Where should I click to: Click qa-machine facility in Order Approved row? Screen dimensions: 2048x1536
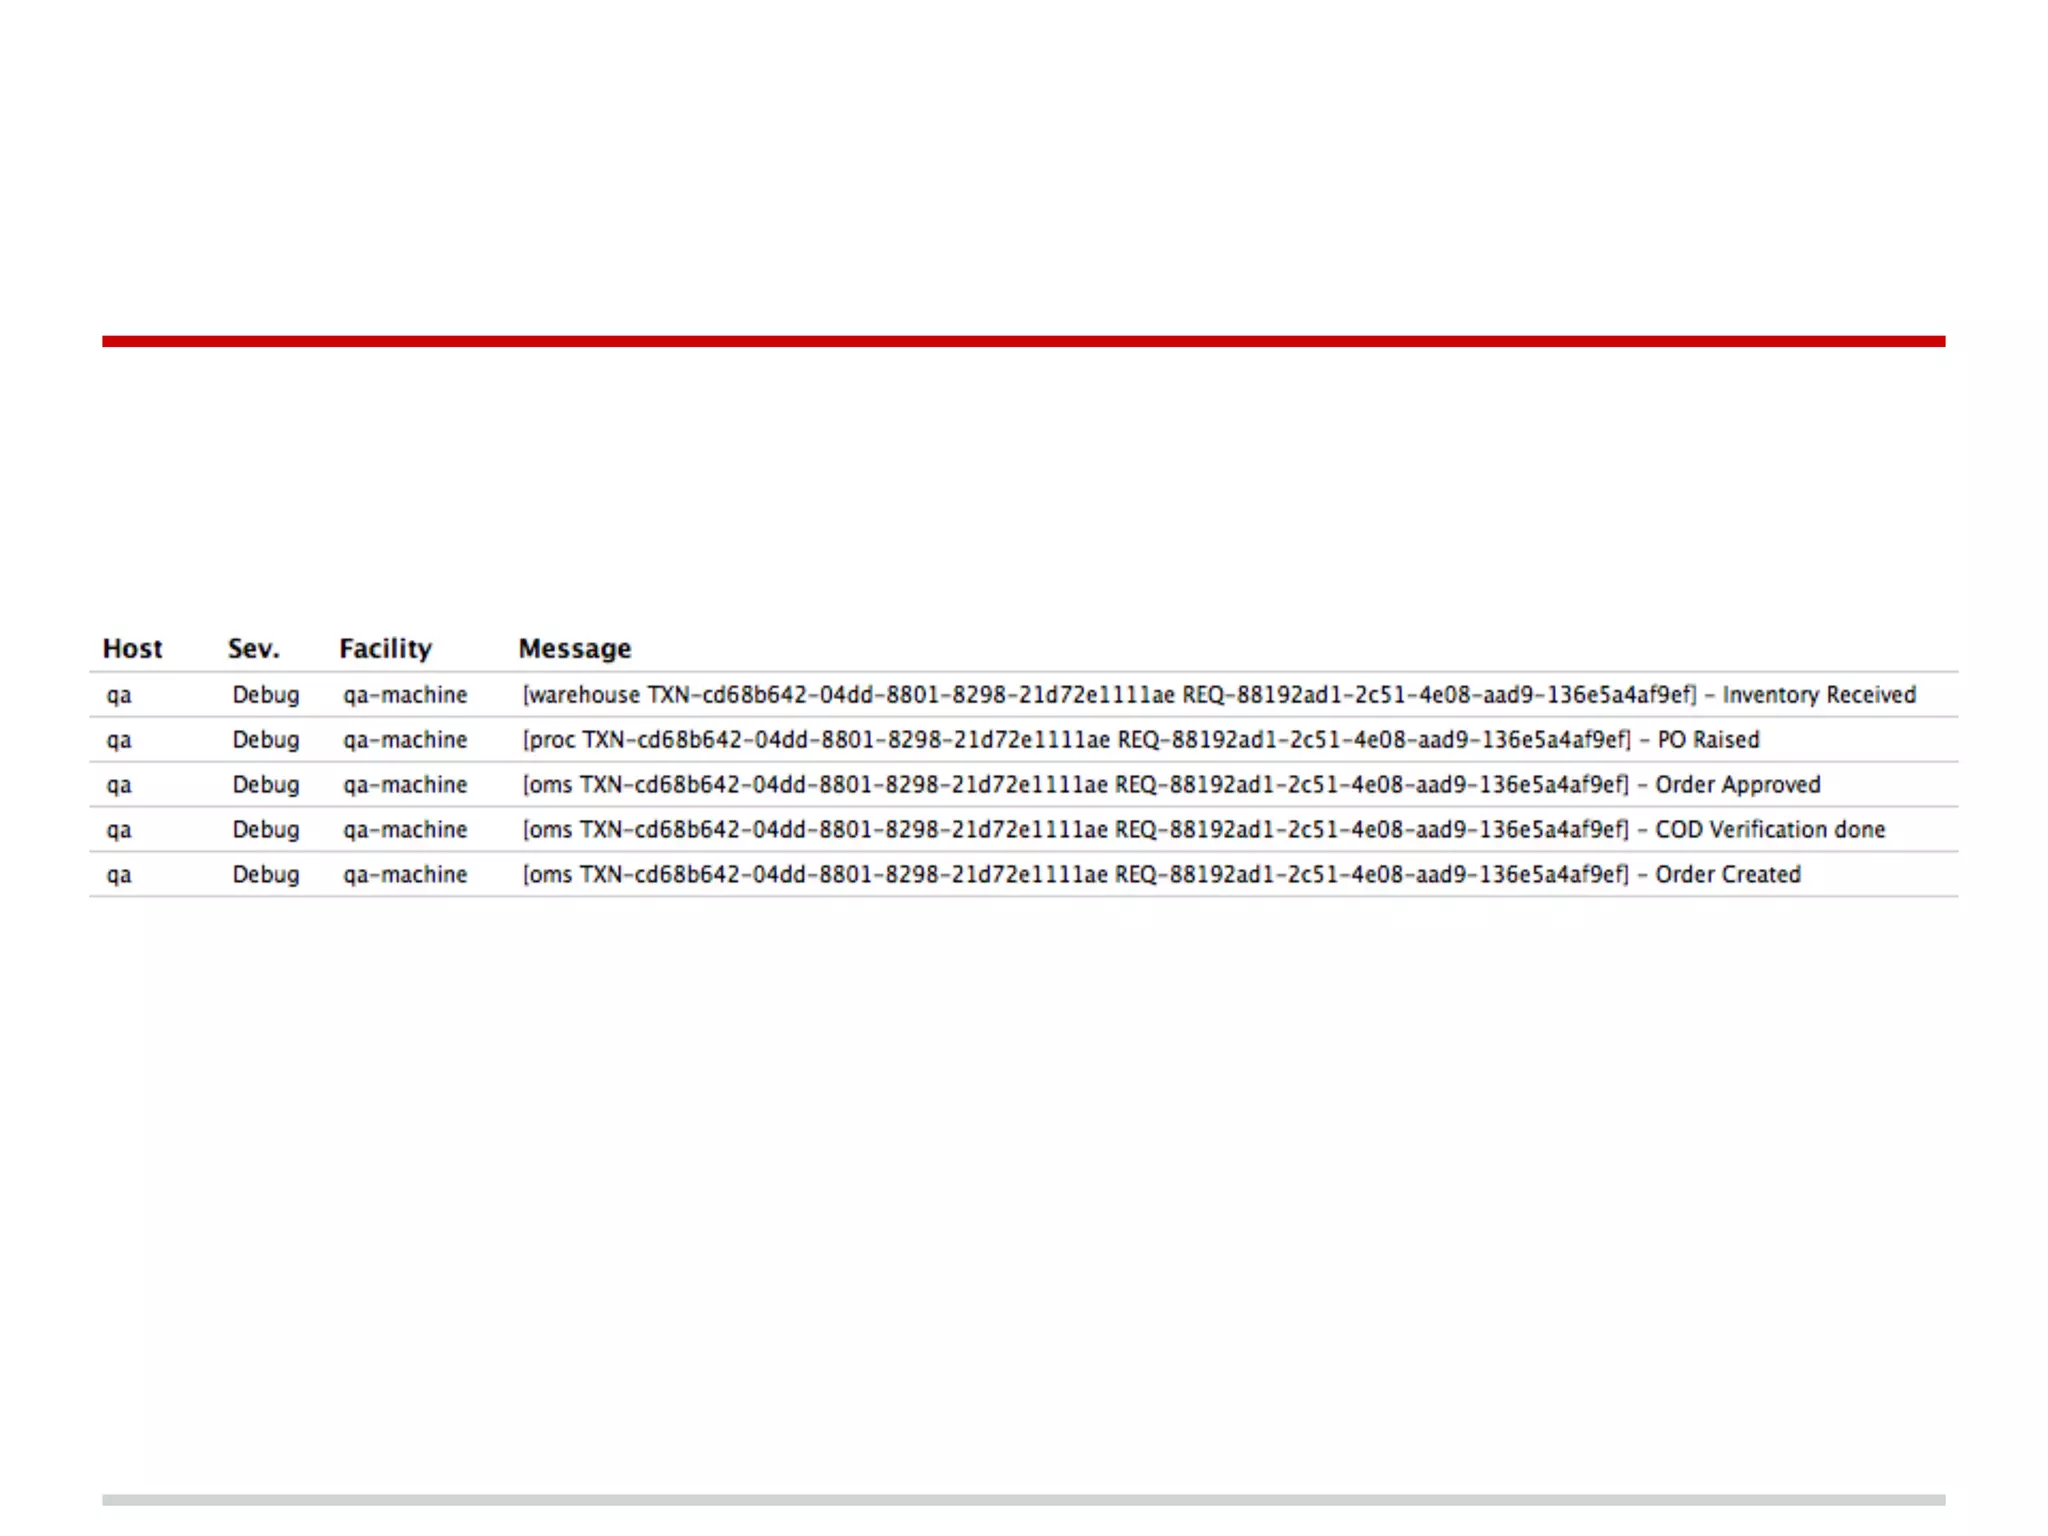405,786
